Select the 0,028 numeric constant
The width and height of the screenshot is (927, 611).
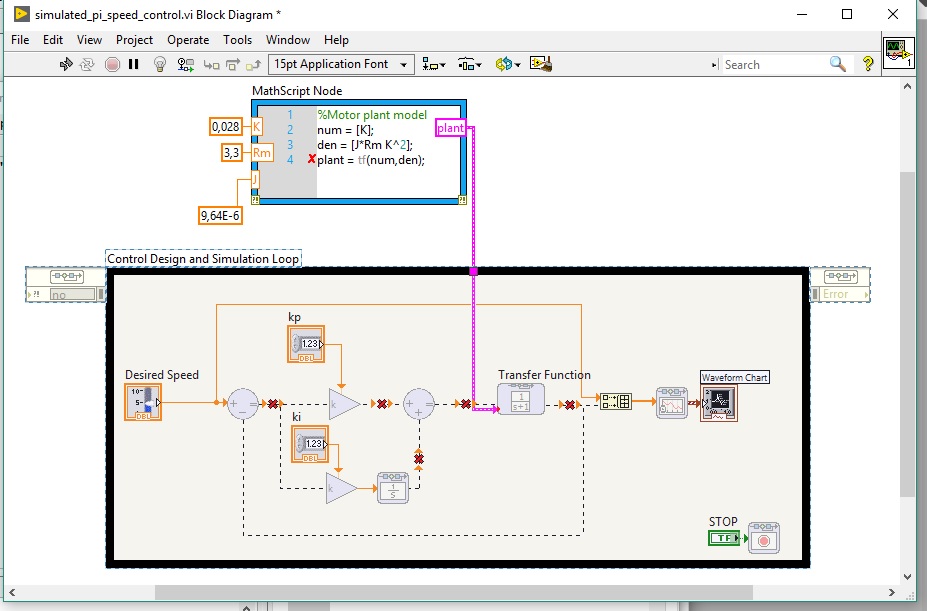226,127
